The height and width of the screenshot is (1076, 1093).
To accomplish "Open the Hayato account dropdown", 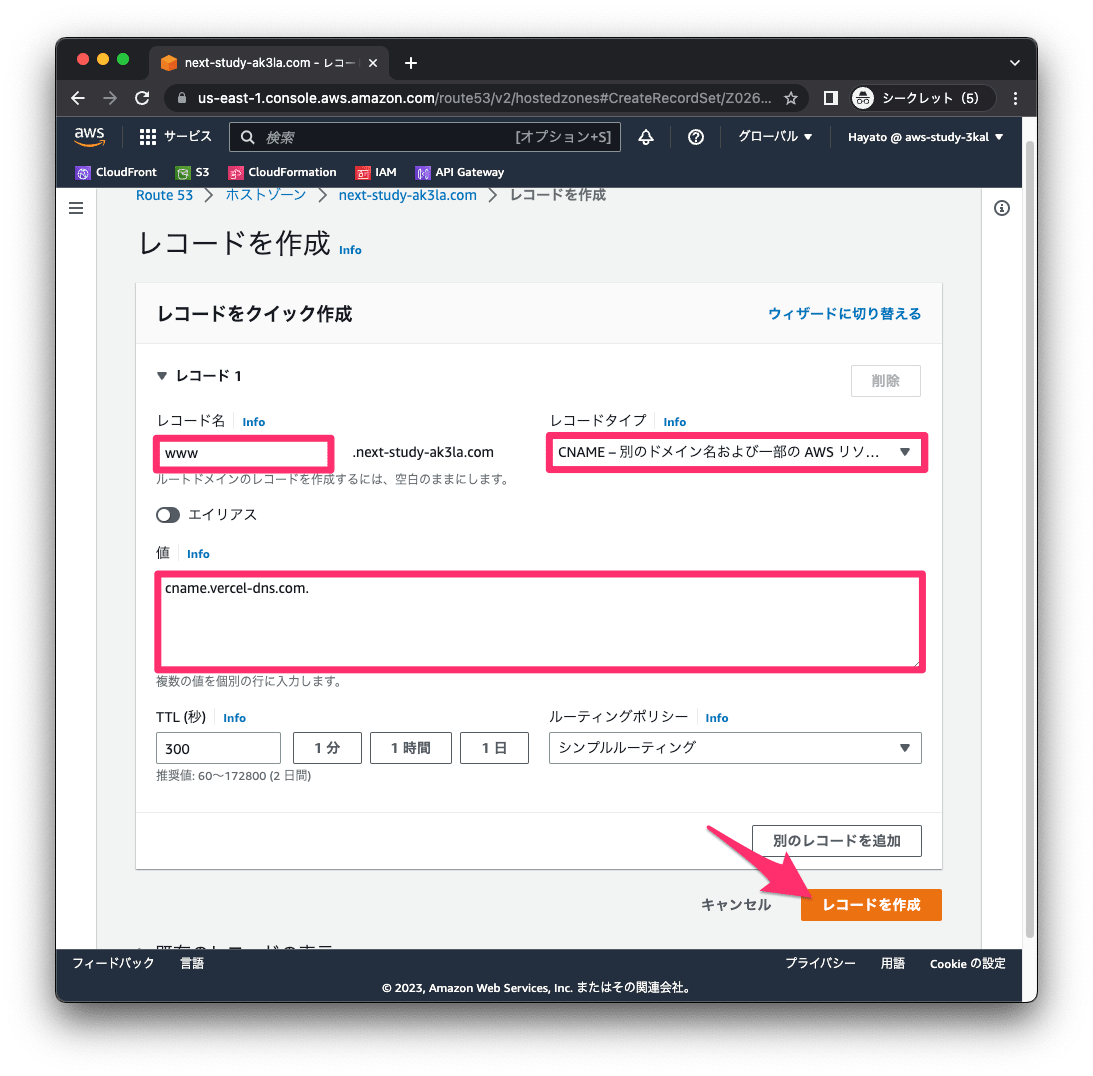I will pyautogui.click(x=925, y=137).
